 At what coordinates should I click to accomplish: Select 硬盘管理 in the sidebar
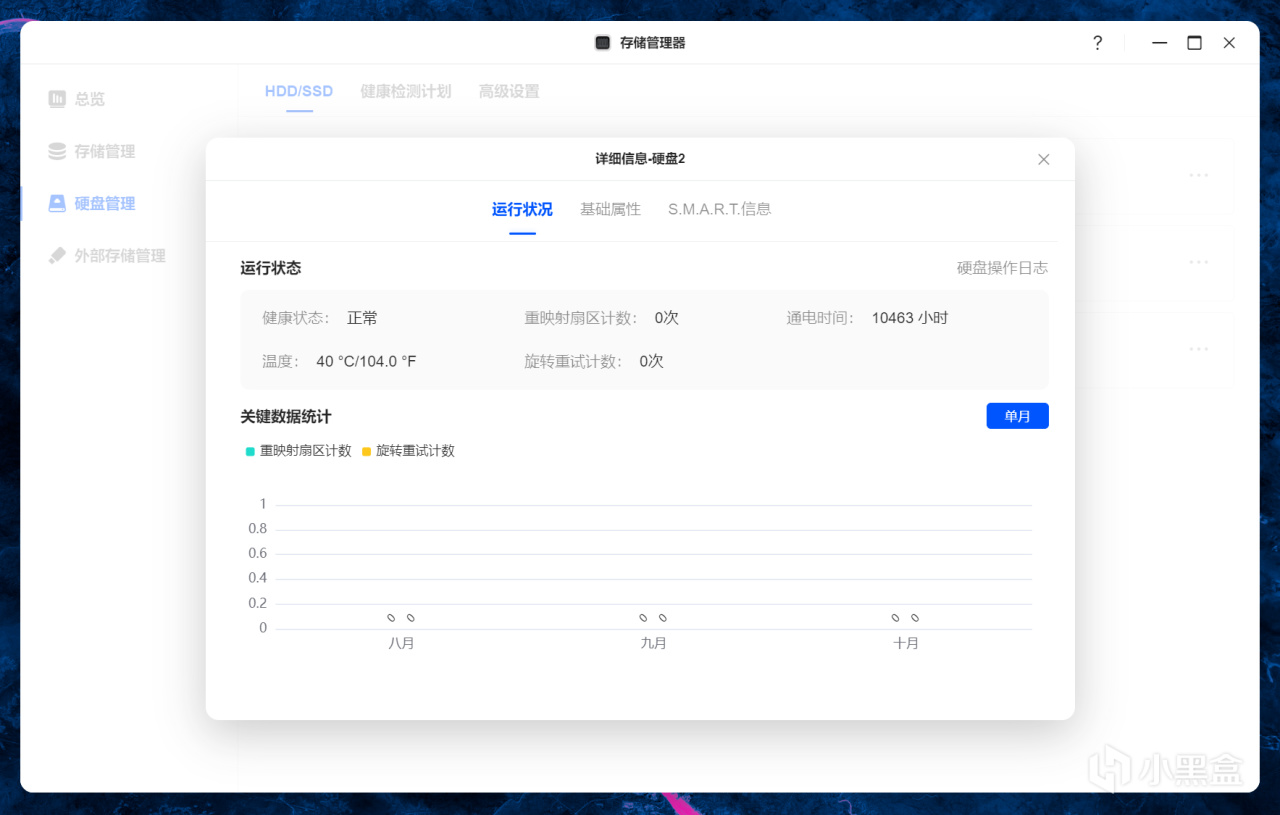pos(105,203)
